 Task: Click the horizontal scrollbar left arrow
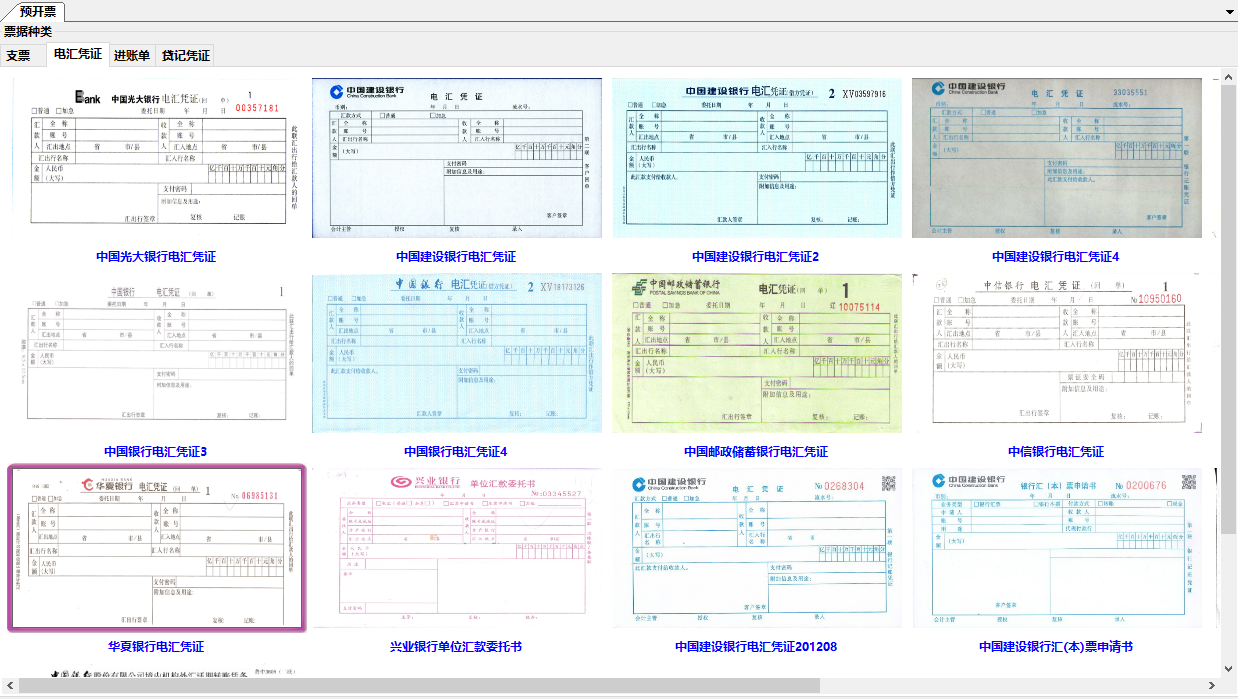pyautogui.click(x=8, y=686)
